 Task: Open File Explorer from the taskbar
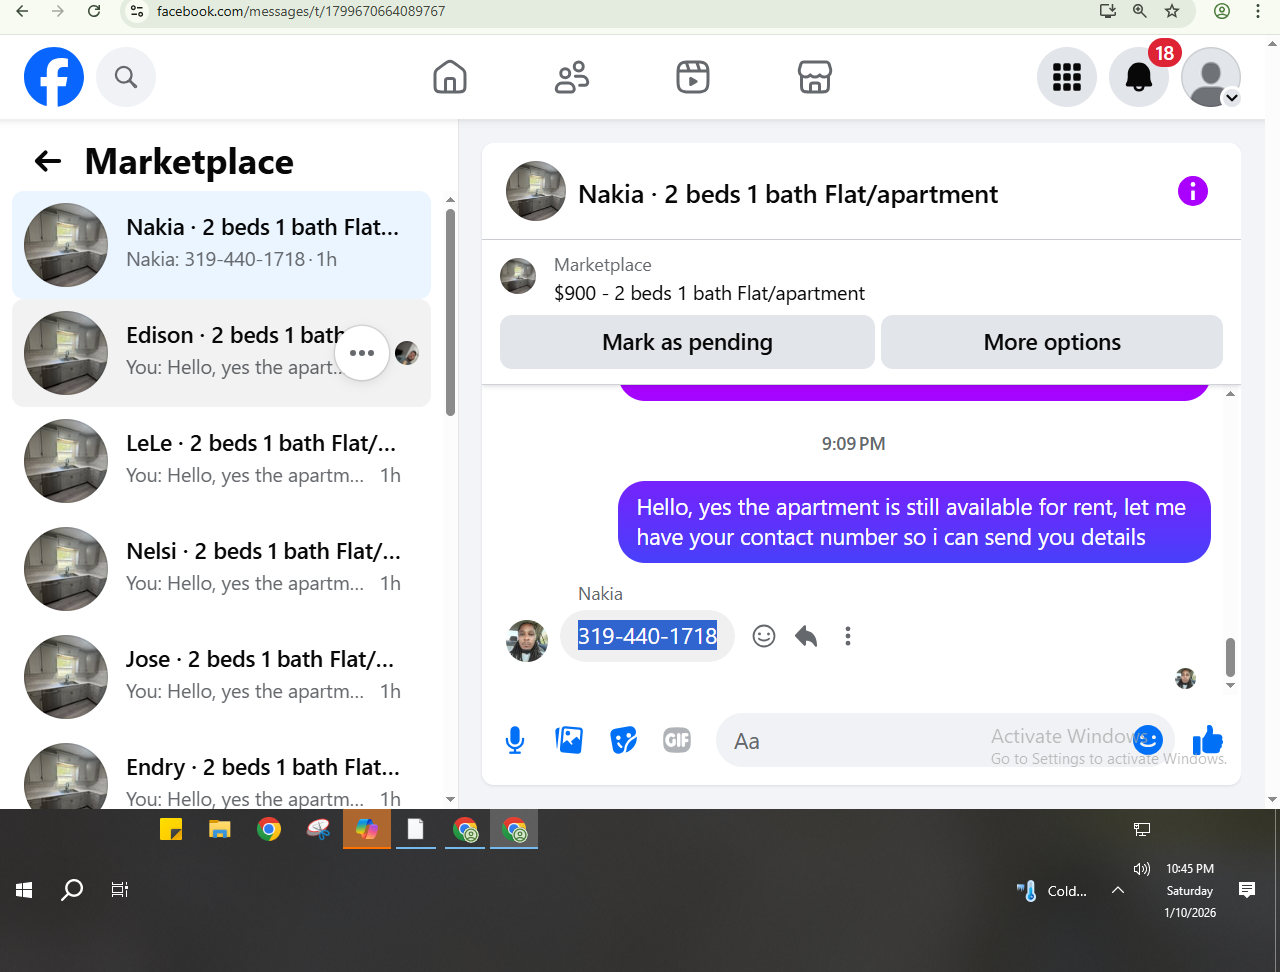(x=220, y=829)
